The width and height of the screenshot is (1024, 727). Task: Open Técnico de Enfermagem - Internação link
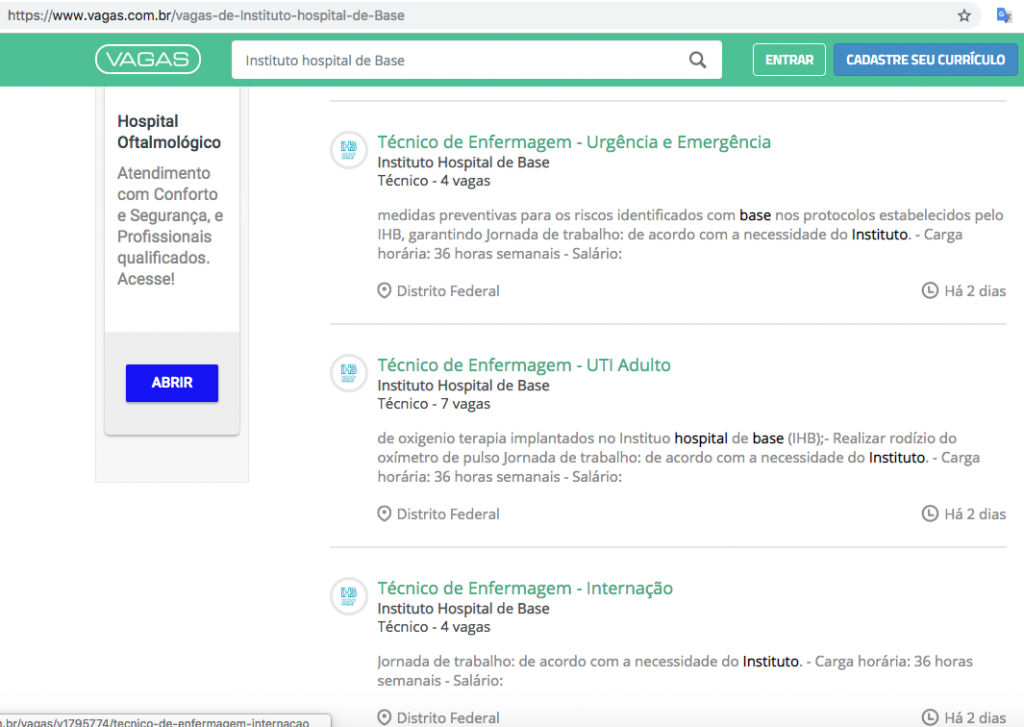525,588
